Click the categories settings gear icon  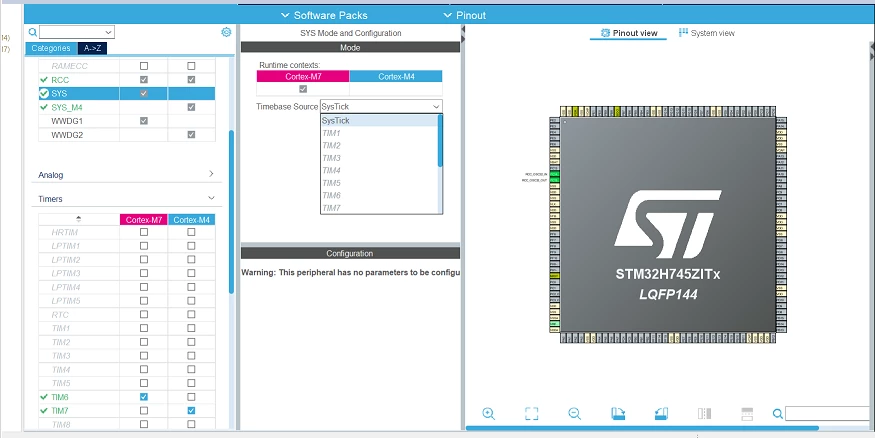click(226, 32)
